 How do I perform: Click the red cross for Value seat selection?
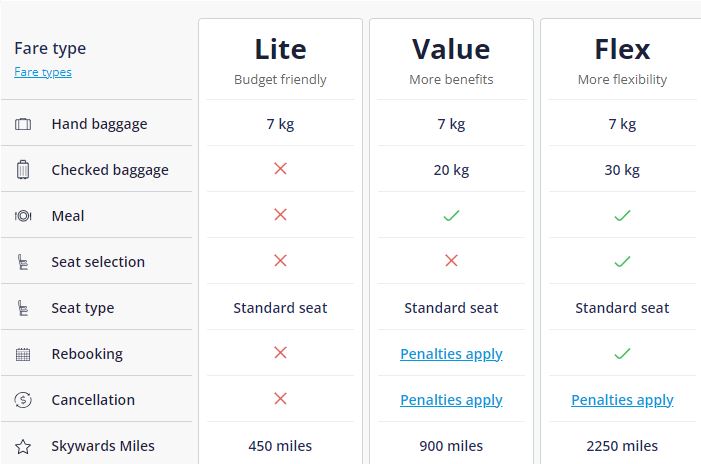451,261
